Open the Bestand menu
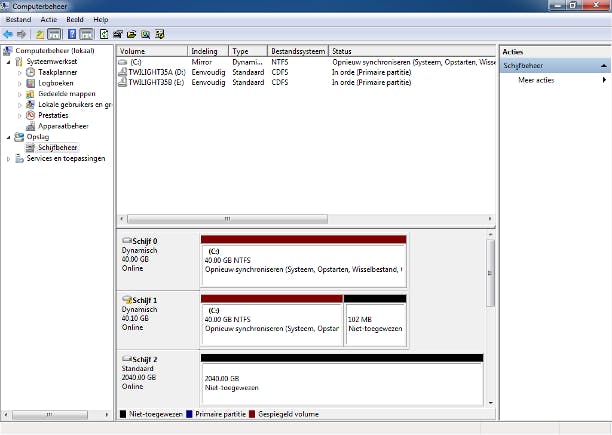 tap(18, 20)
